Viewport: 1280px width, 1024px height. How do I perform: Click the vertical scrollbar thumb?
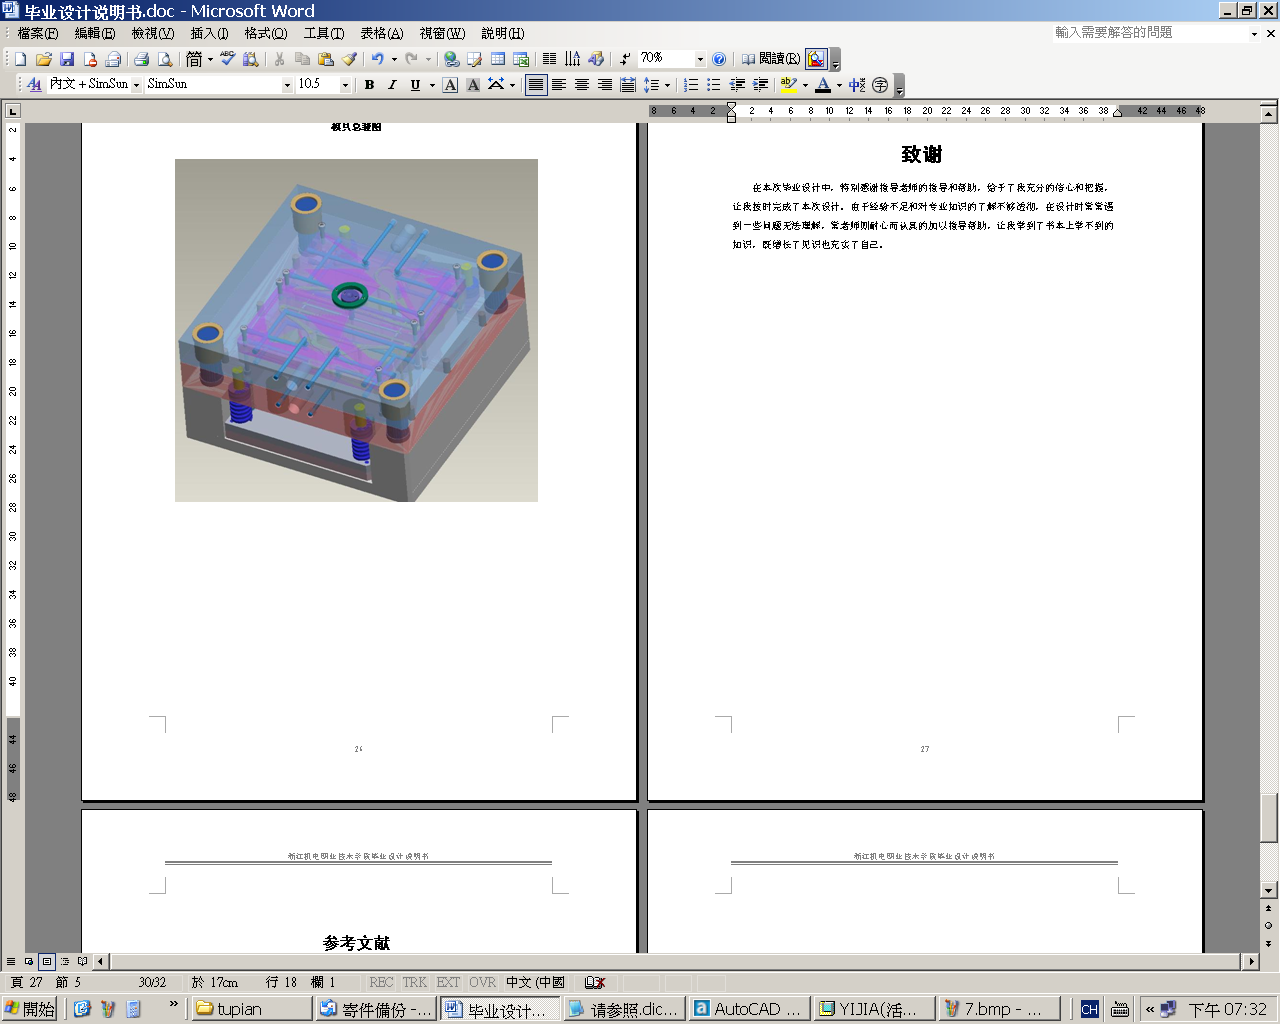pyautogui.click(x=1269, y=818)
